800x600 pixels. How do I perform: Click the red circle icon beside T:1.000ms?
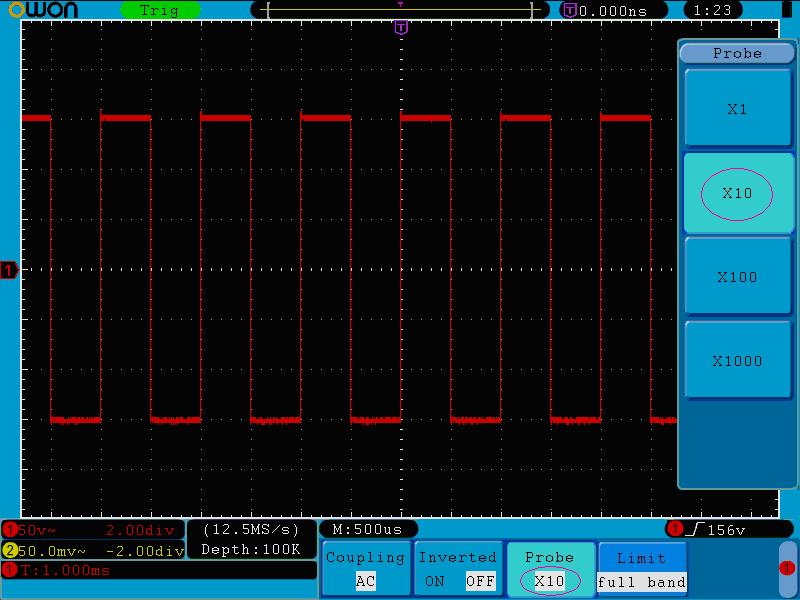10,570
